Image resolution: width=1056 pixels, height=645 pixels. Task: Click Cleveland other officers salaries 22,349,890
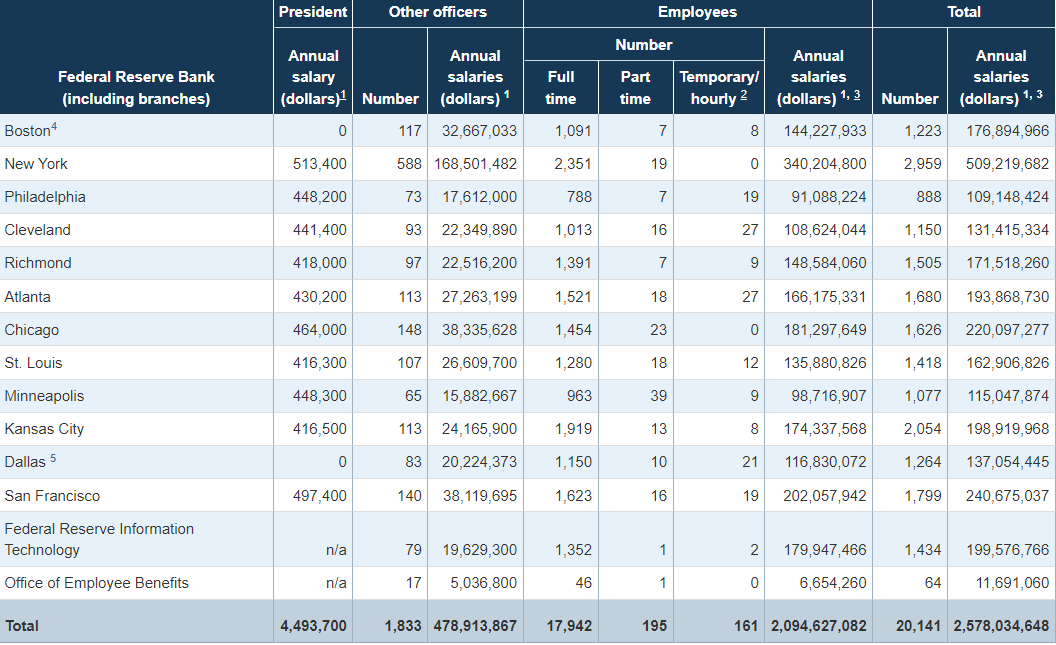point(480,230)
